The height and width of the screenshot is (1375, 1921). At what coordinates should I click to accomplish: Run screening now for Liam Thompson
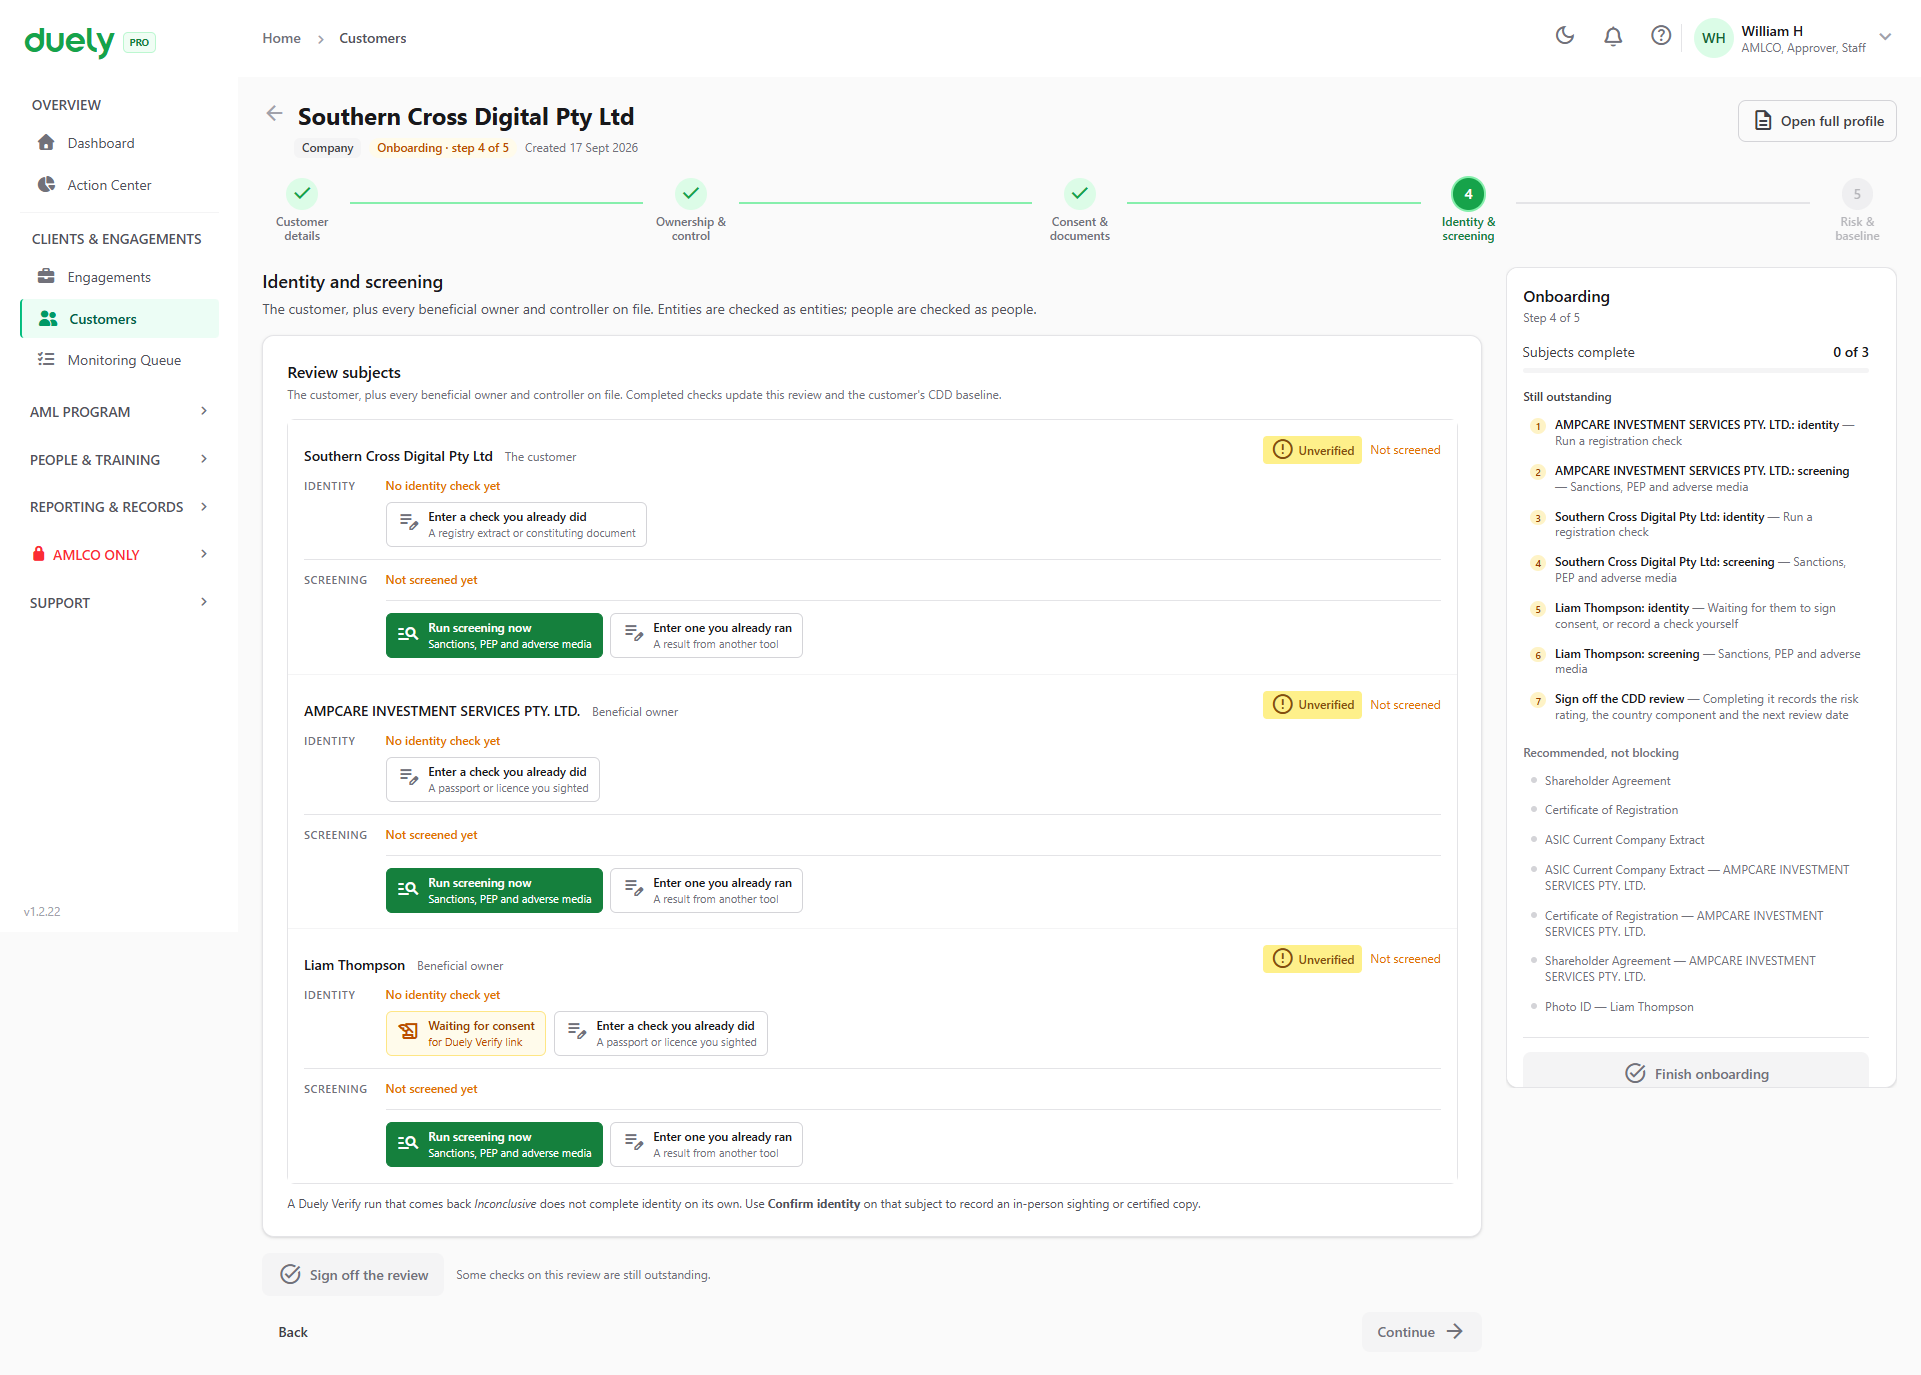click(x=494, y=1145)
